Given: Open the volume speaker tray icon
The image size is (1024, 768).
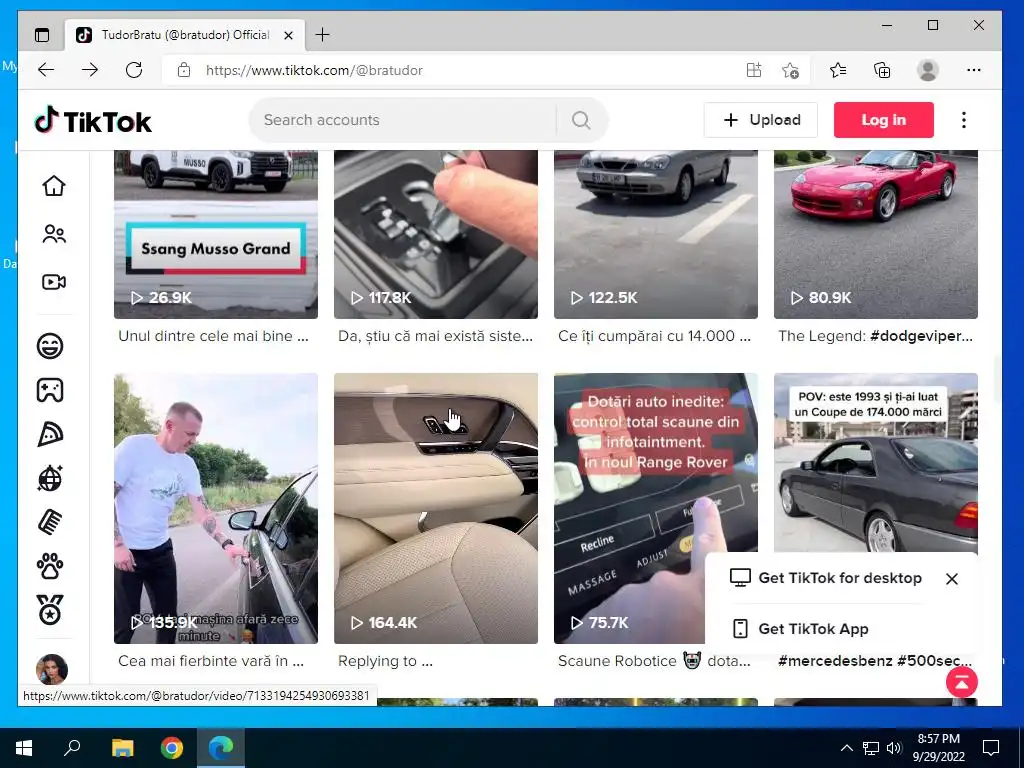Looking at the screenshot, I should click(x=894, y=748).
